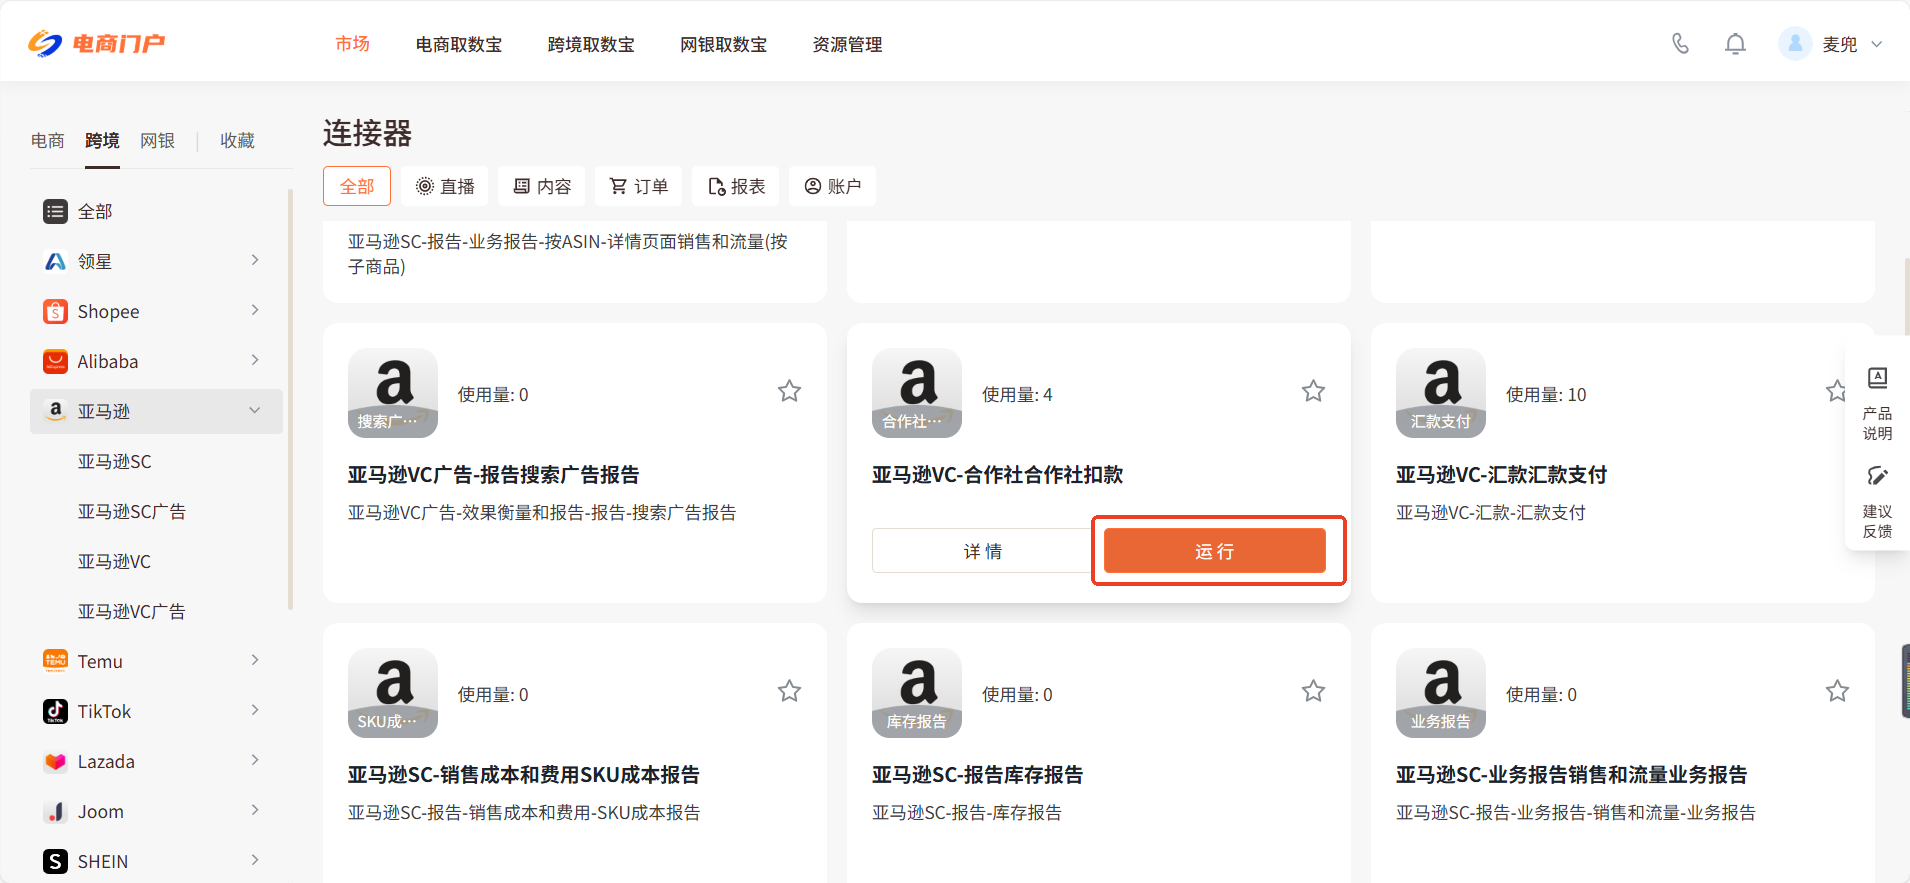Open the notifications bell
The width and height of the screenshot is (1910, 883).
1735,44
